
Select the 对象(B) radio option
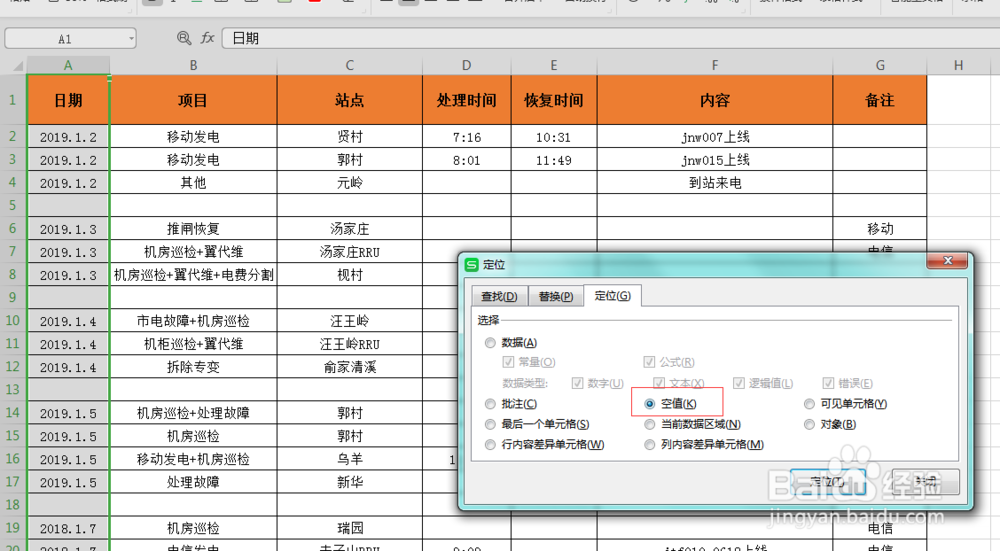pos(809,424)
